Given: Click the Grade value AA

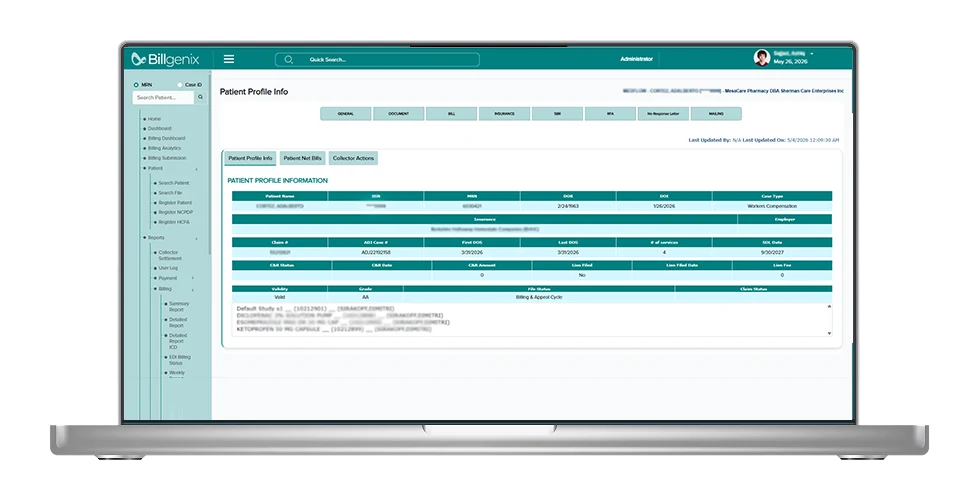Looking at the screenshot, I should tap(365, 298).
